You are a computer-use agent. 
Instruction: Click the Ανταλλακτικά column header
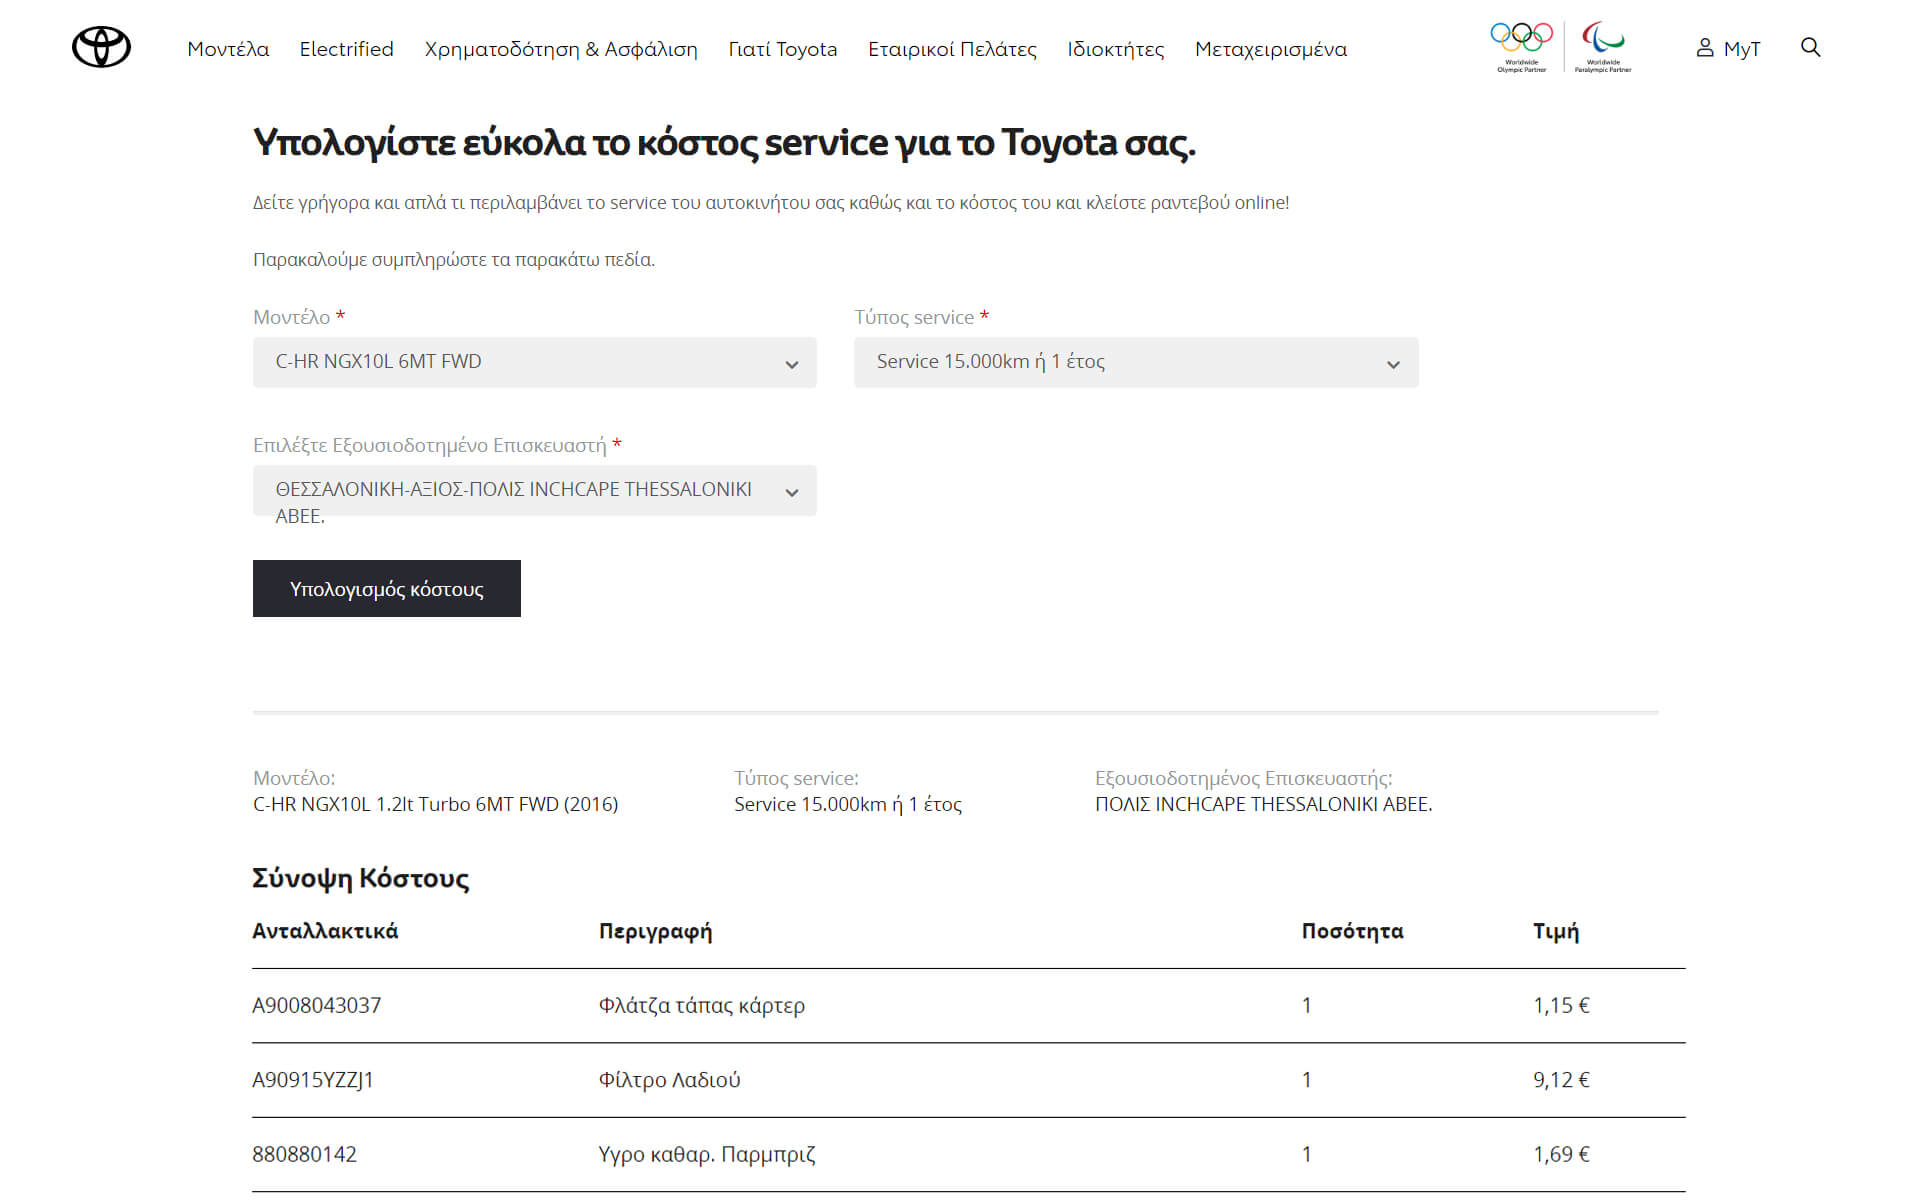click(325, 931)
